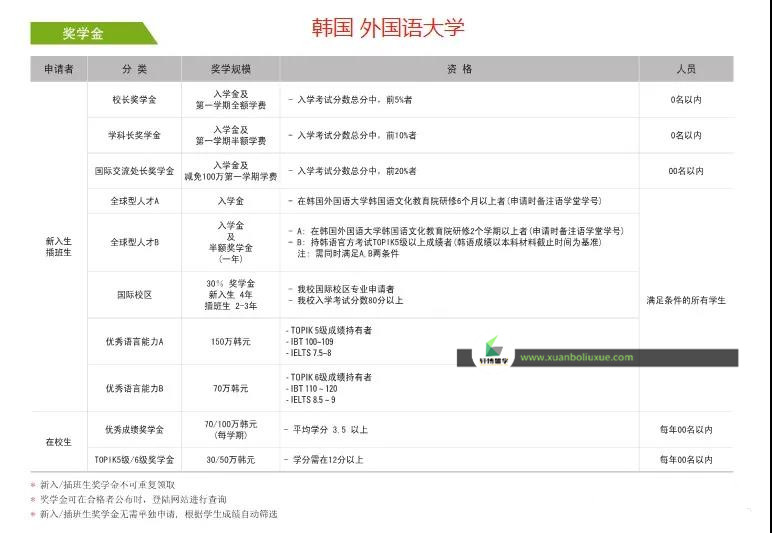Viewport: 772px width, 533px height.
Task: Click the 在校生 applicant cell
Action: 59,442
